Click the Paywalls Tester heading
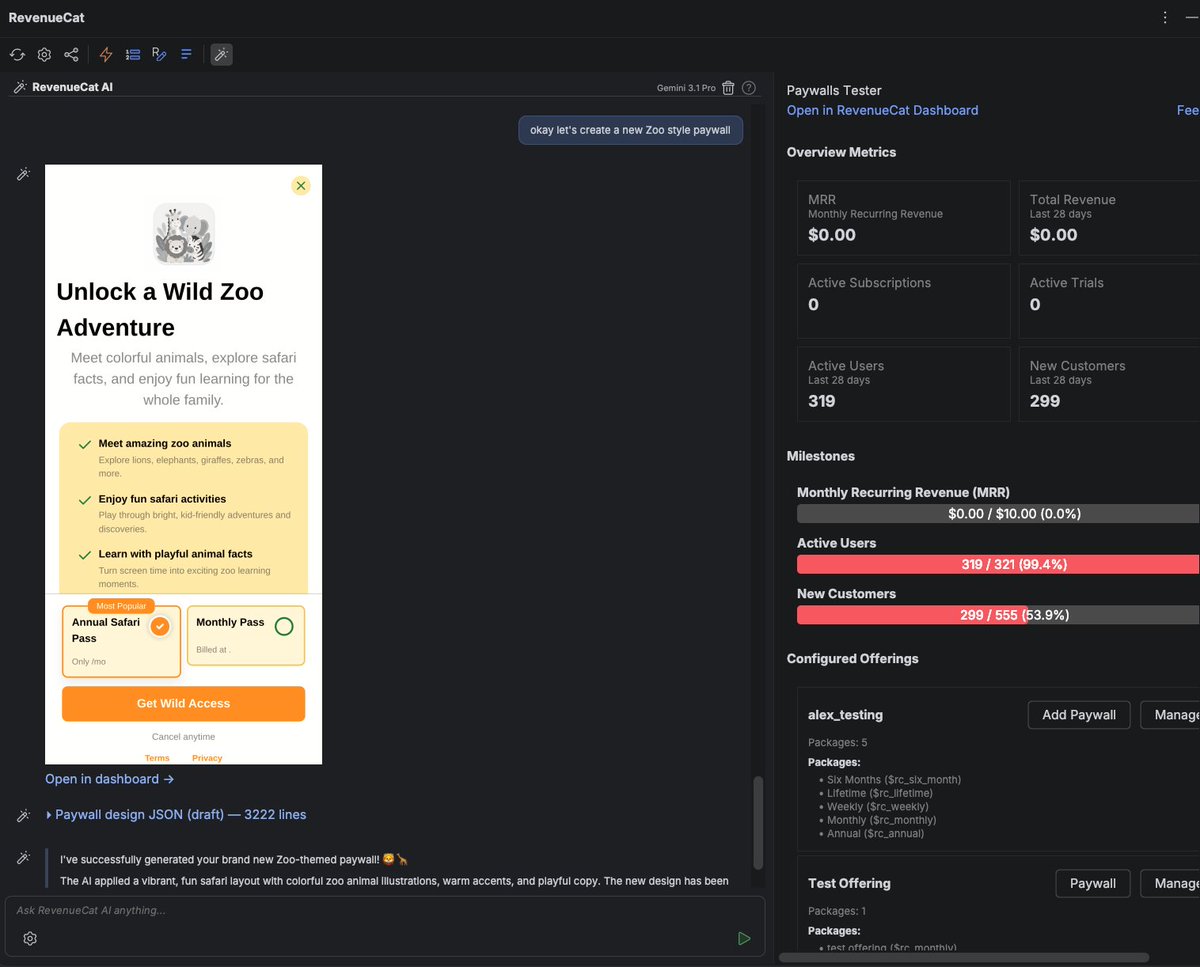Screen dimensions: 1200x967 point(834,90)
